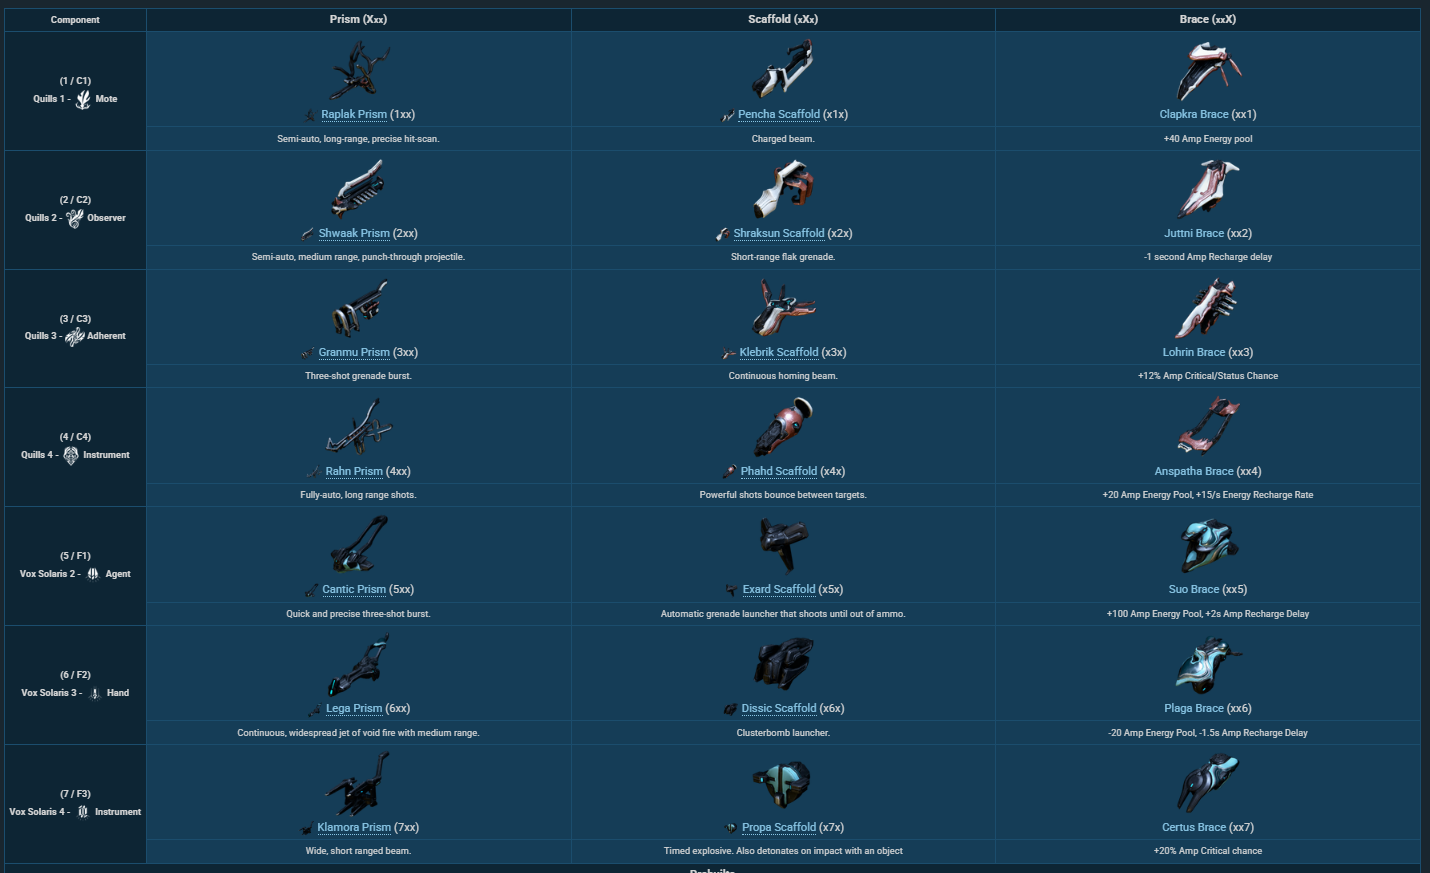Click the Quills Mote rank emblem
The height and width of the screenshot is (873, 1430).
click(x=83, y=99)
